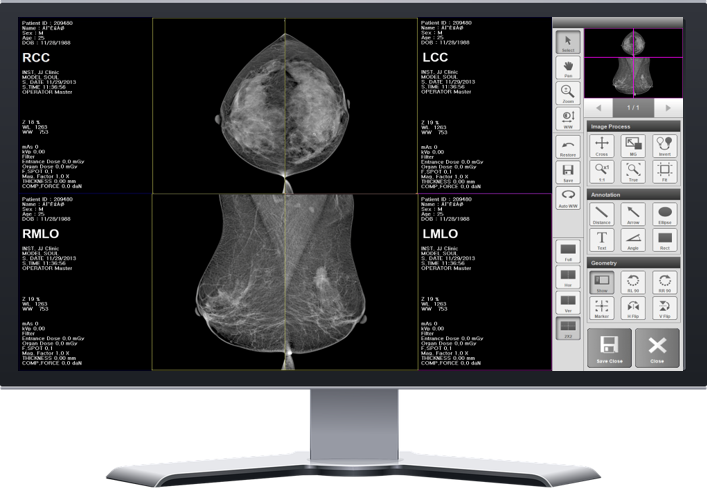Choose the WW window width tool
This screenshot has width=707, height=488.
tap(567, 119)
